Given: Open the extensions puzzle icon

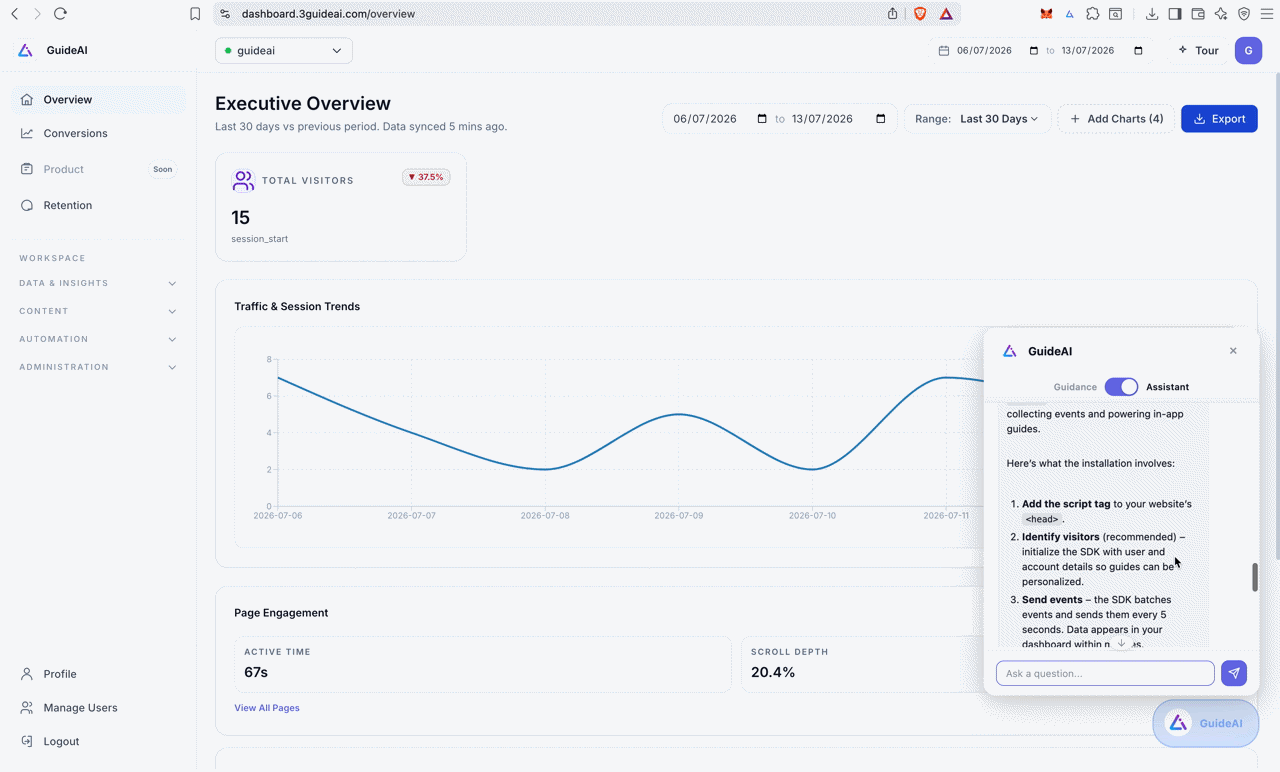Looking at the screenshot, I should tap(1092, 14).
